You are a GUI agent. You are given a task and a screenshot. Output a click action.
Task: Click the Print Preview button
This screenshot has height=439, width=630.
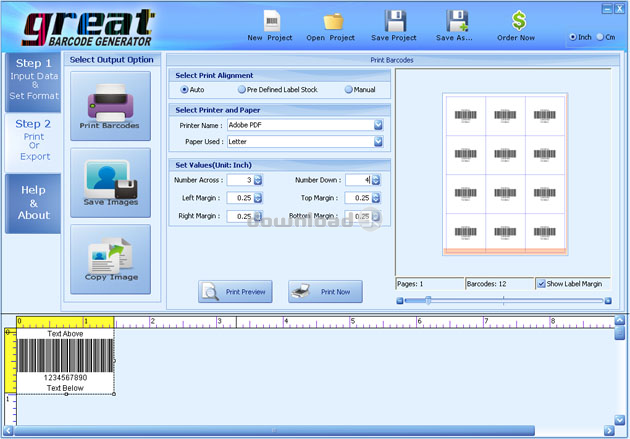235,292
